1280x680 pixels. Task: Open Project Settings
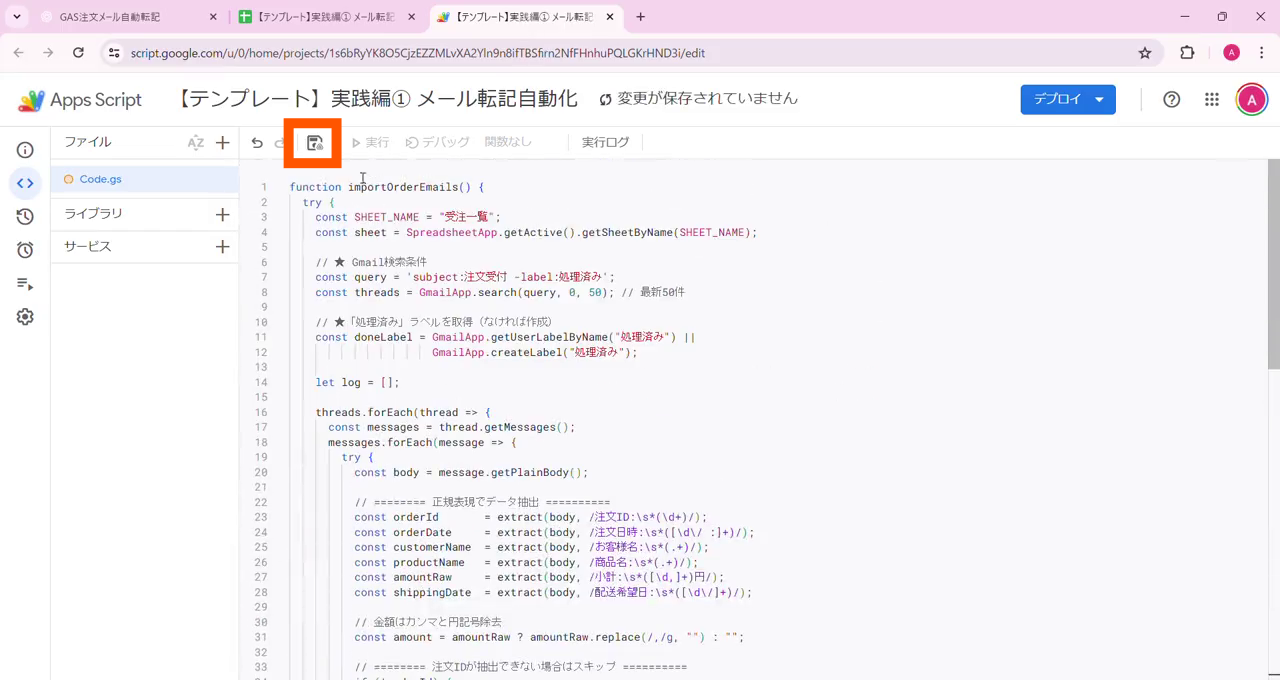[x=24, y=316]
